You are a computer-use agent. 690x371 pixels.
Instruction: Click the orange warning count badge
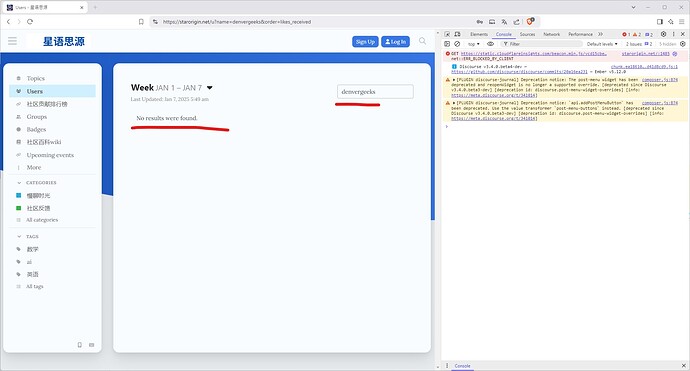[x=637, y=34]
